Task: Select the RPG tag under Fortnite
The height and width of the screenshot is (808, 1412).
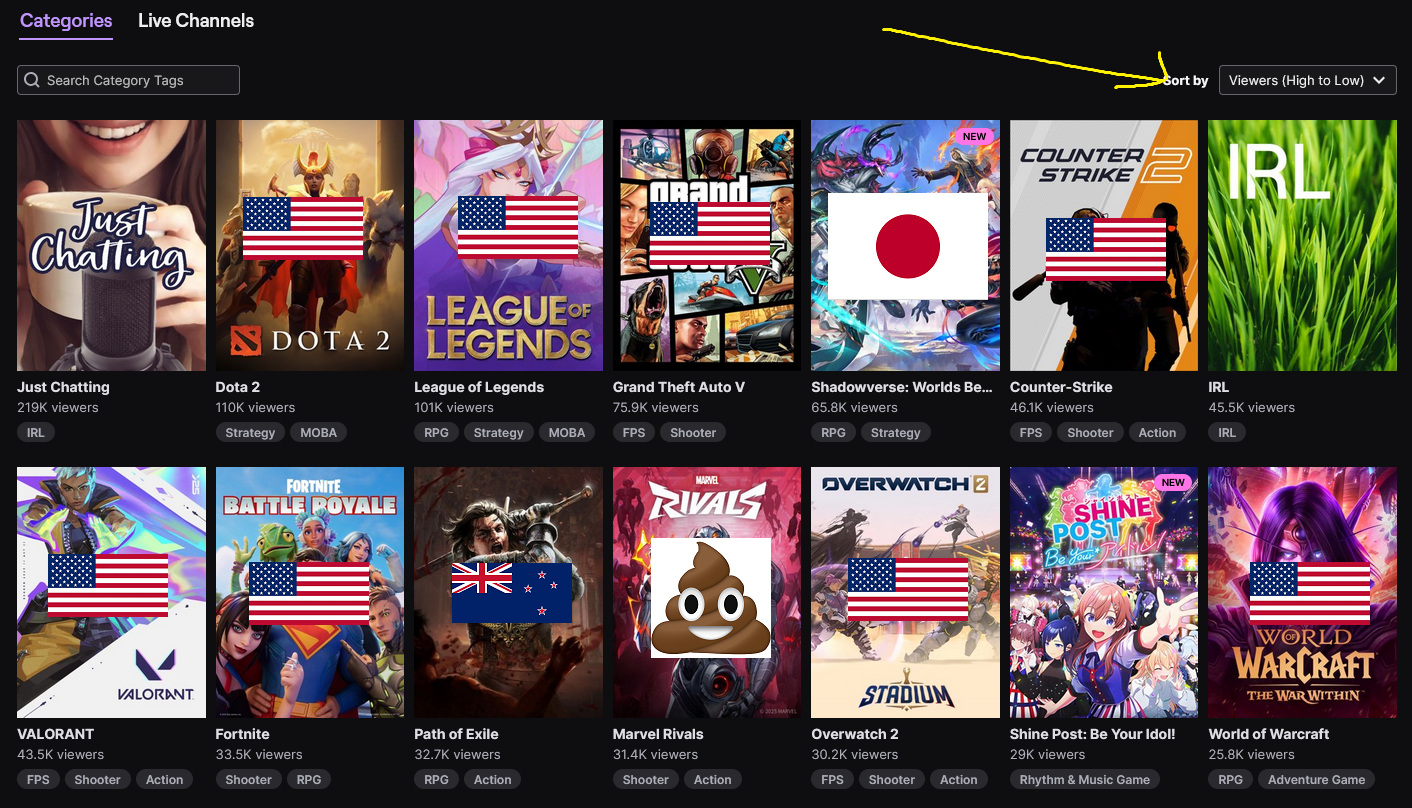Action: pos(309,780)
